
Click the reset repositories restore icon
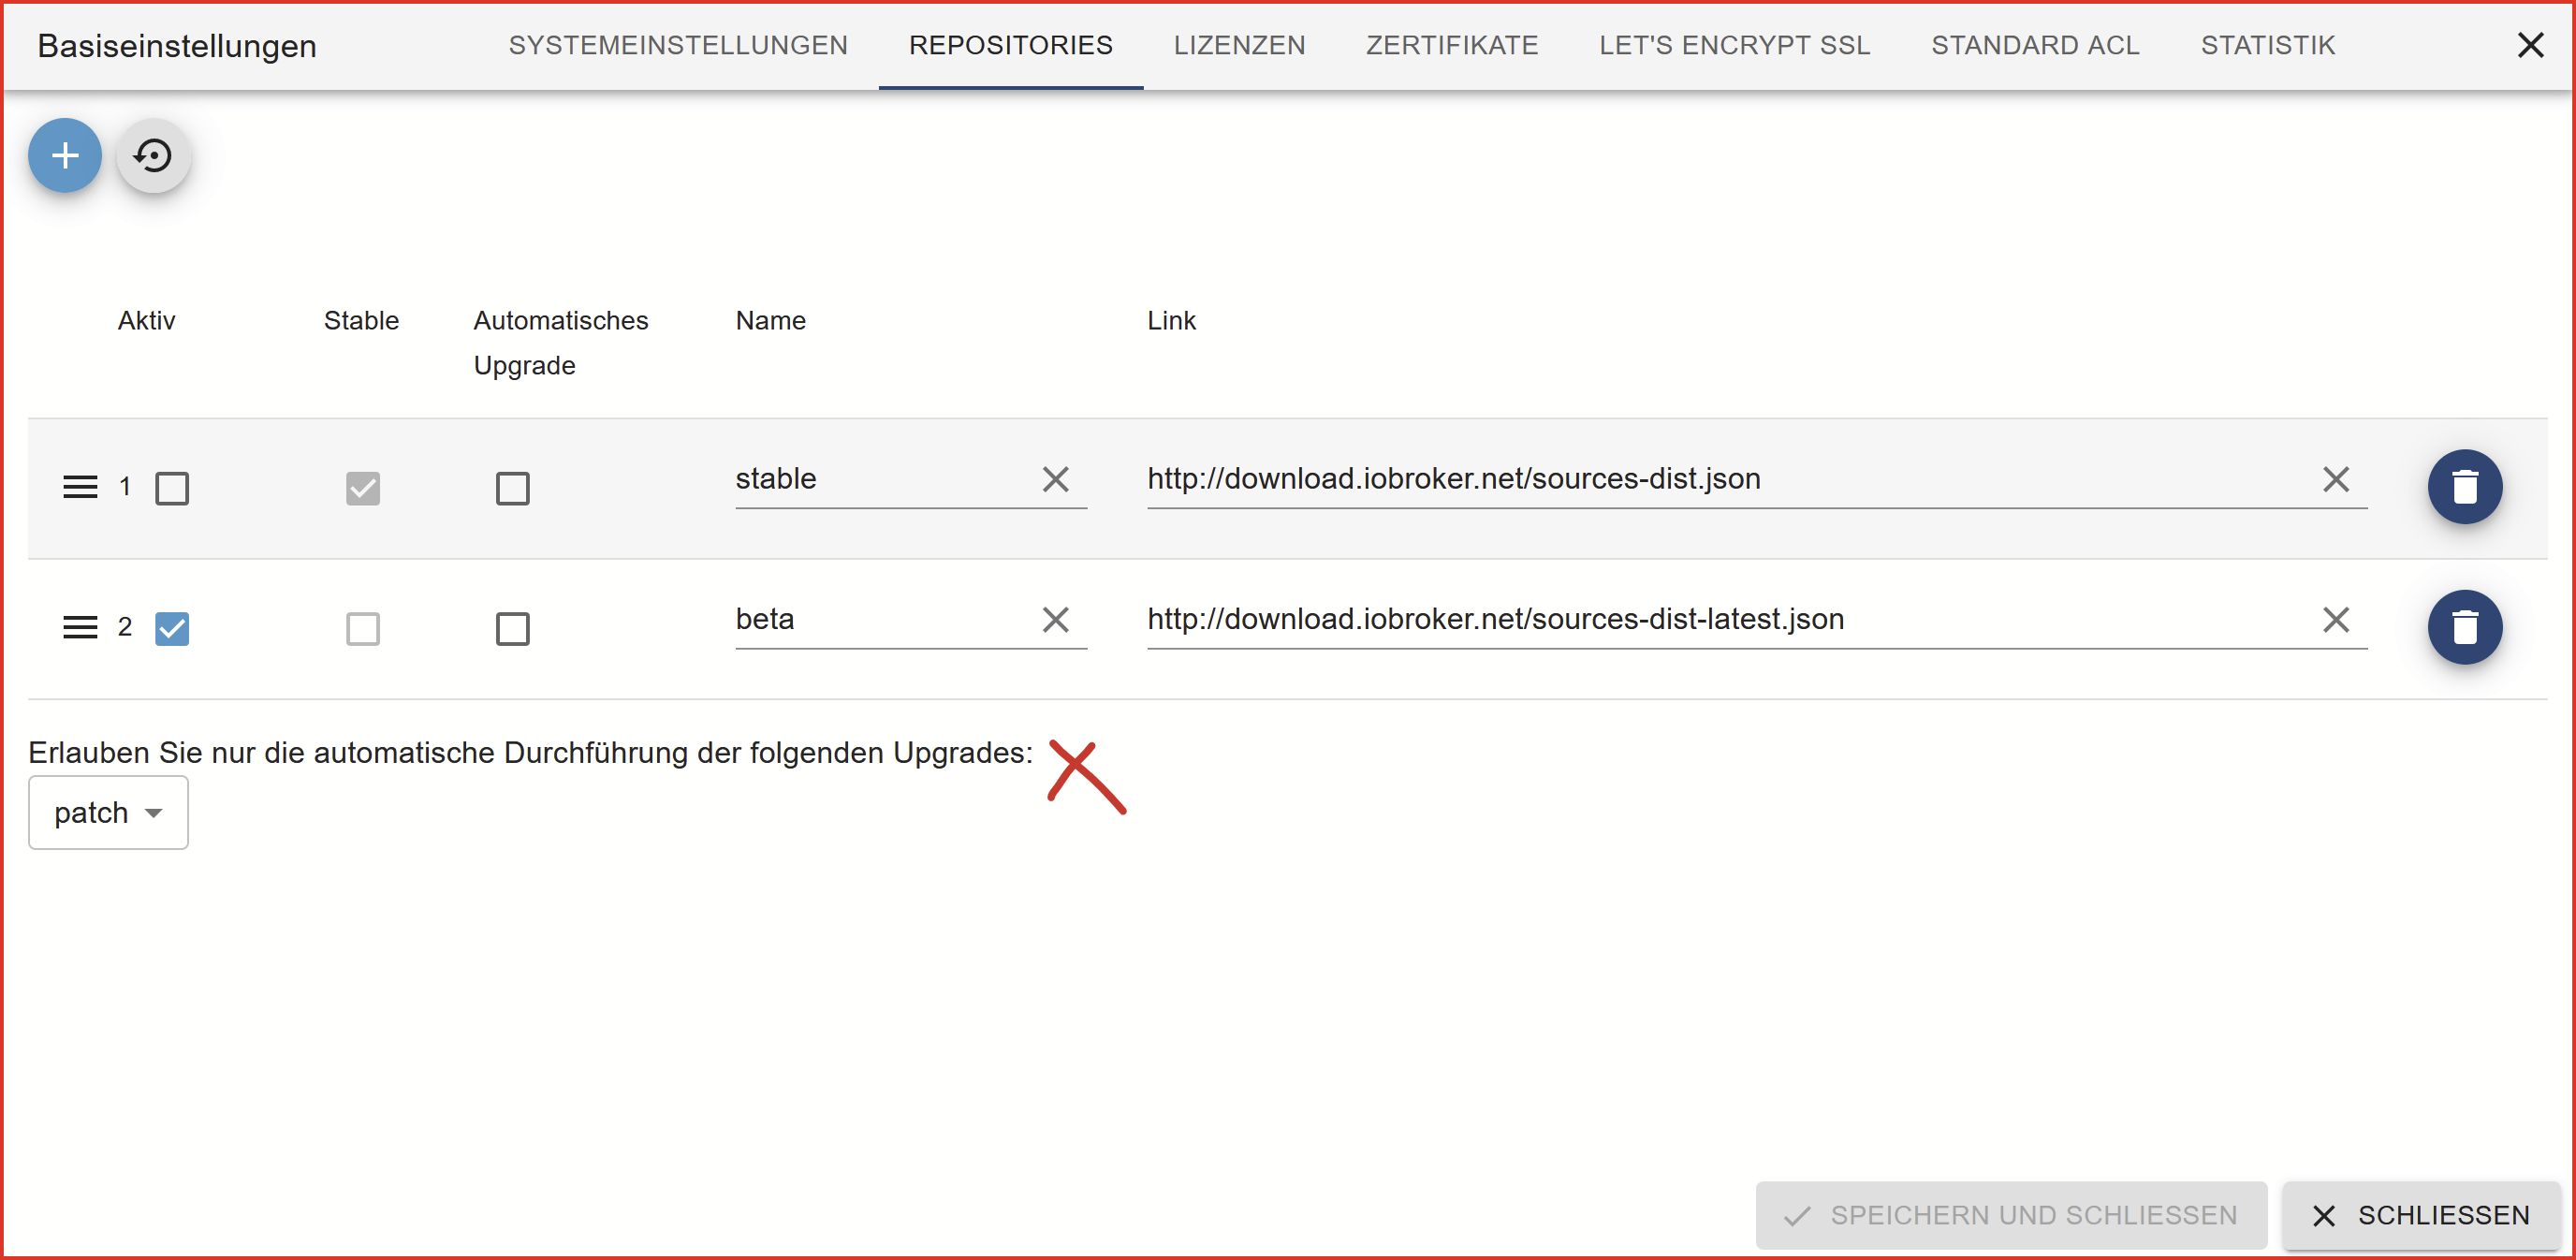pos(153,155)
